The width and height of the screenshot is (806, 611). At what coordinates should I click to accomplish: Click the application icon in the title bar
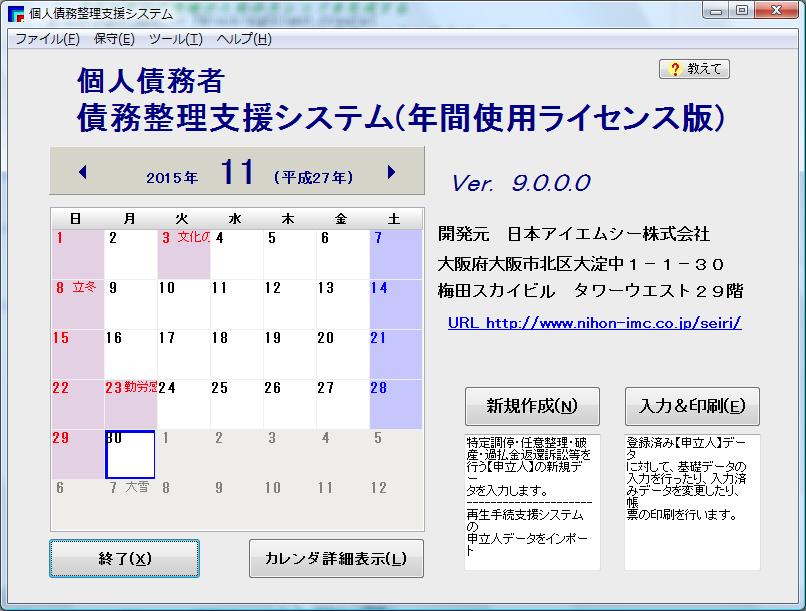pos(12,13)
